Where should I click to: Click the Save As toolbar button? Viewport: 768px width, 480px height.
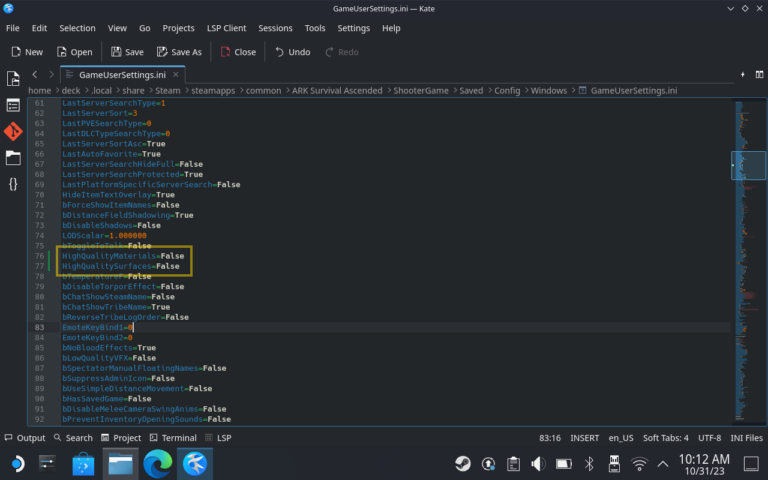pos(178,52)
